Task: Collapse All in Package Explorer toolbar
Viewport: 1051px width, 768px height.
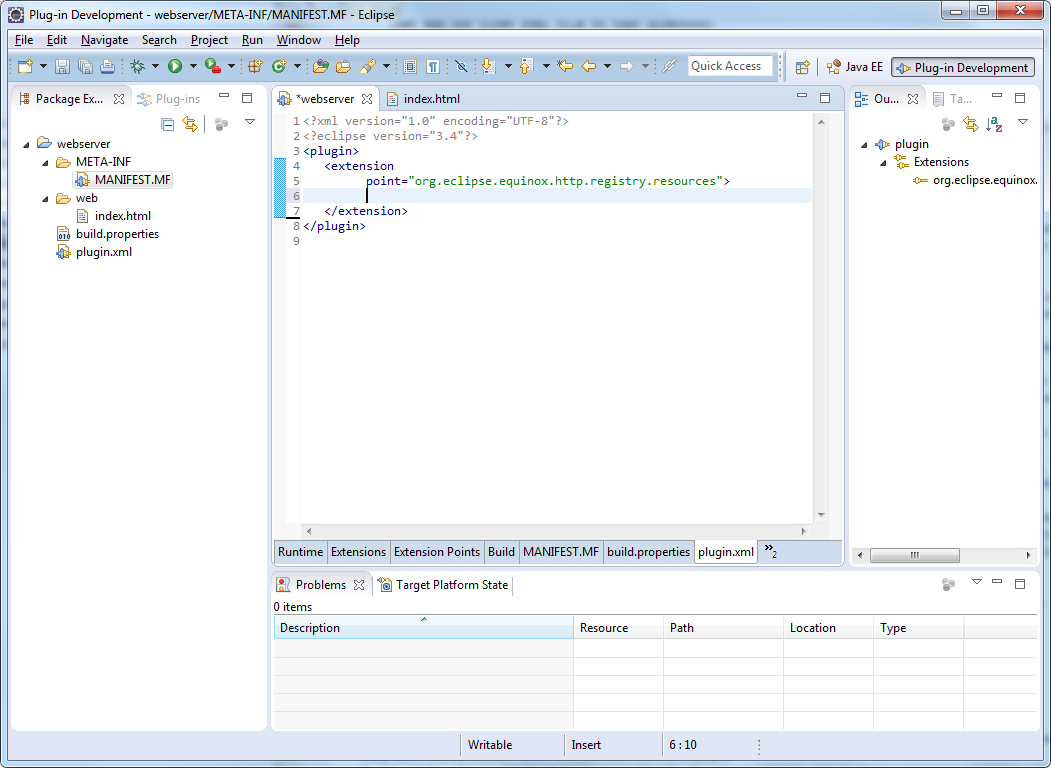Action: pos(168,124)
